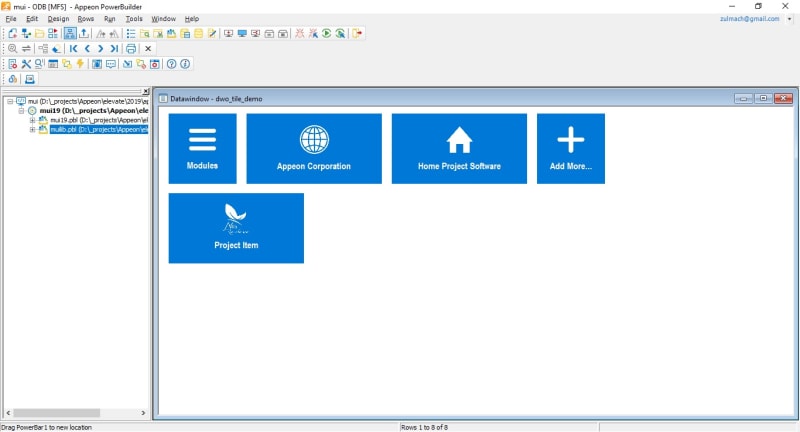
Task: Click the Project Item tile
Action: (x=236, y=228)
